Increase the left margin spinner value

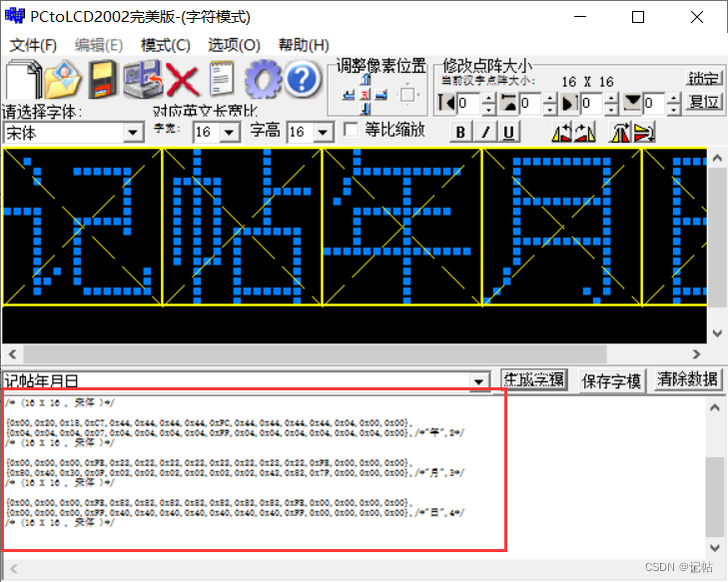[x=488, y=97]
